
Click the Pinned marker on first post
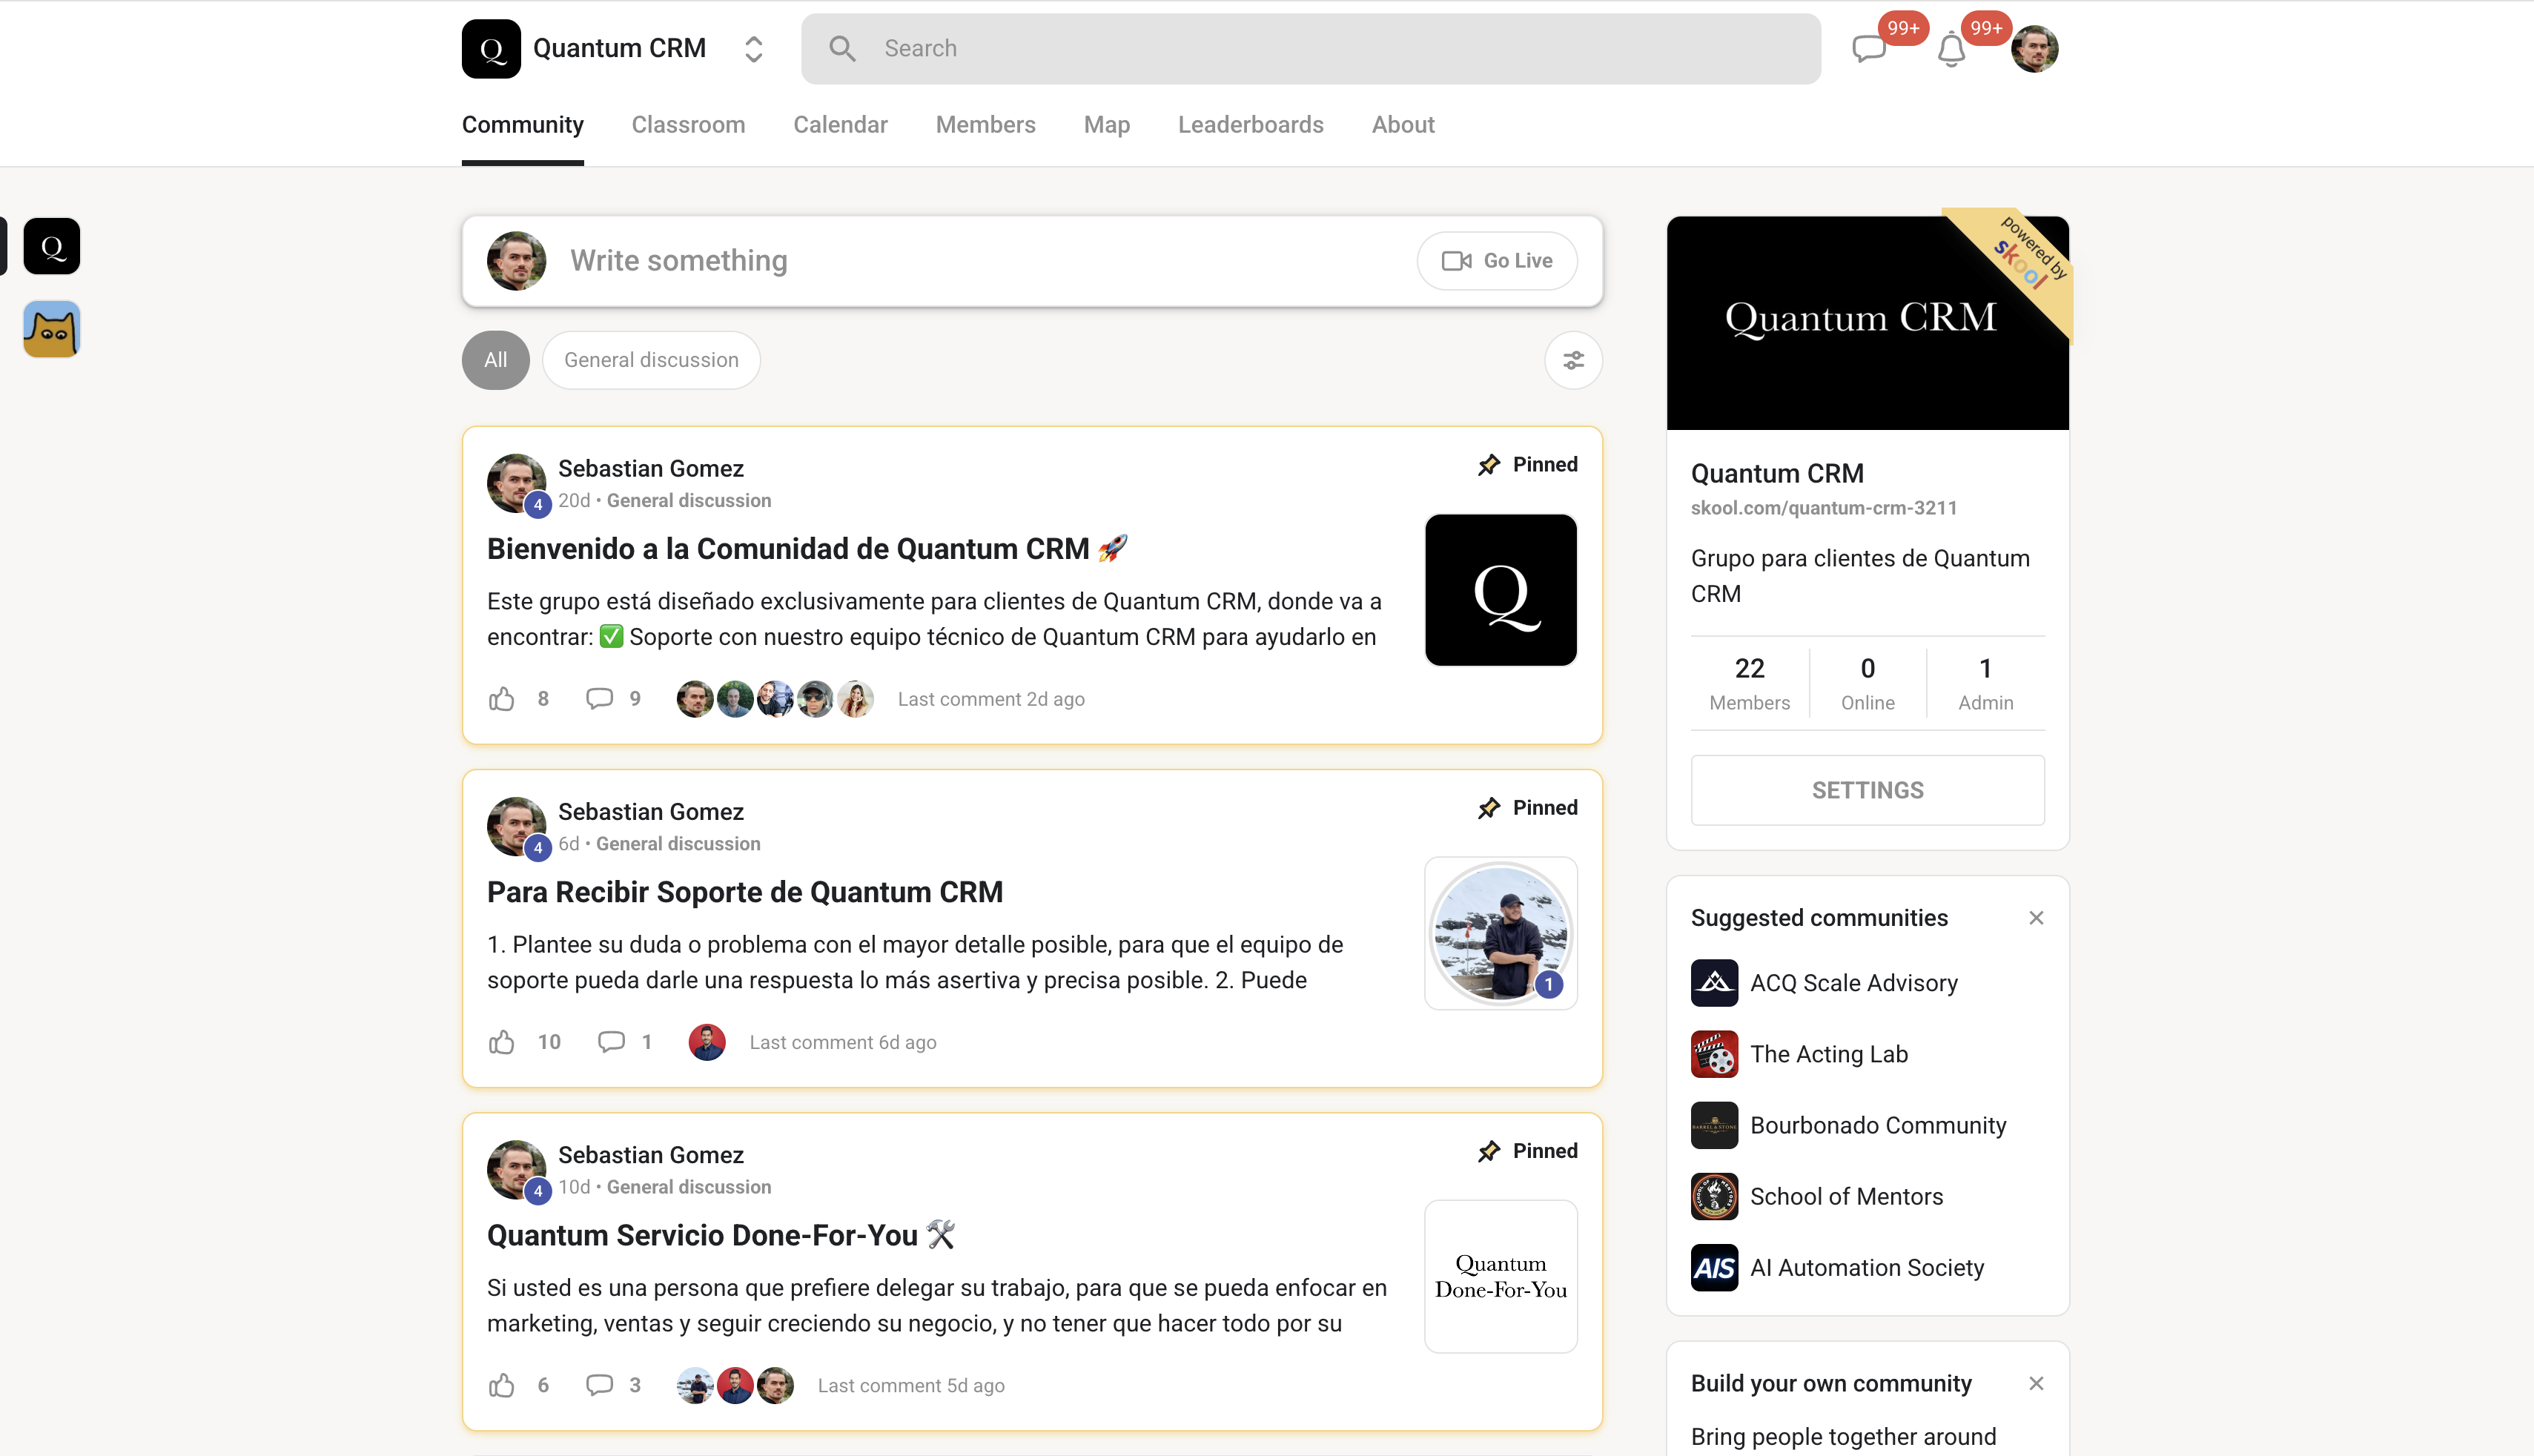(1528, 464)
